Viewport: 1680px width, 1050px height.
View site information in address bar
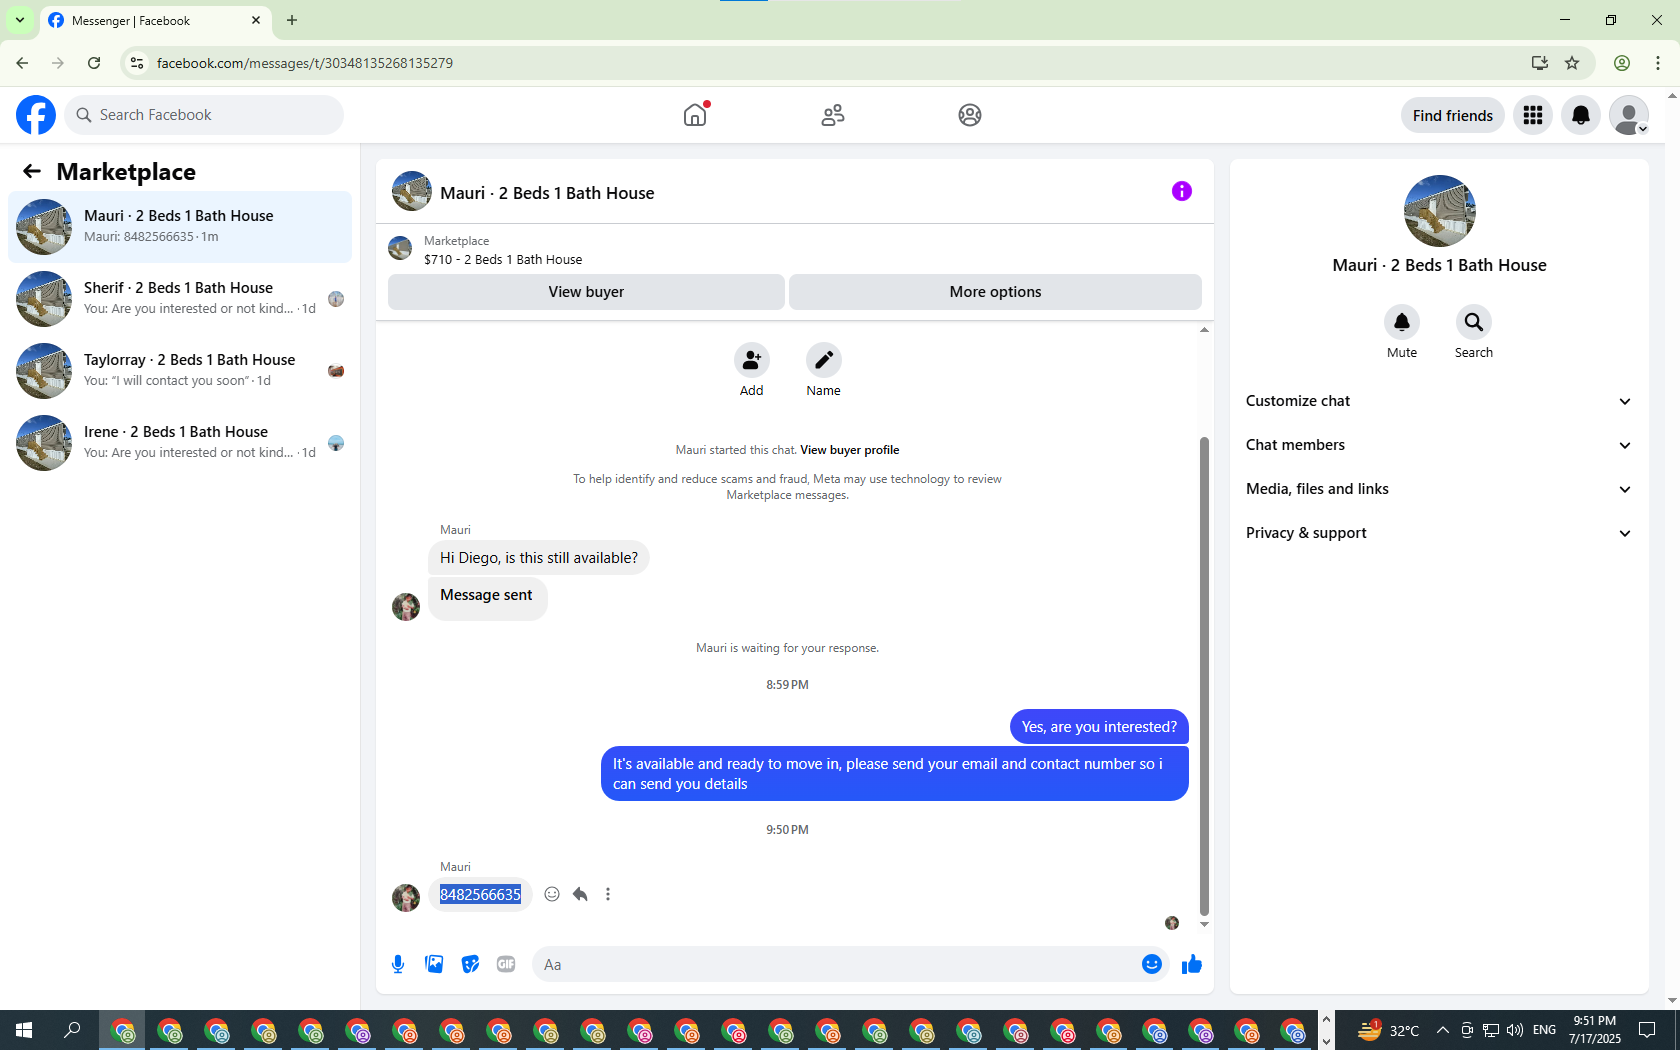click(x=137, y=63)
